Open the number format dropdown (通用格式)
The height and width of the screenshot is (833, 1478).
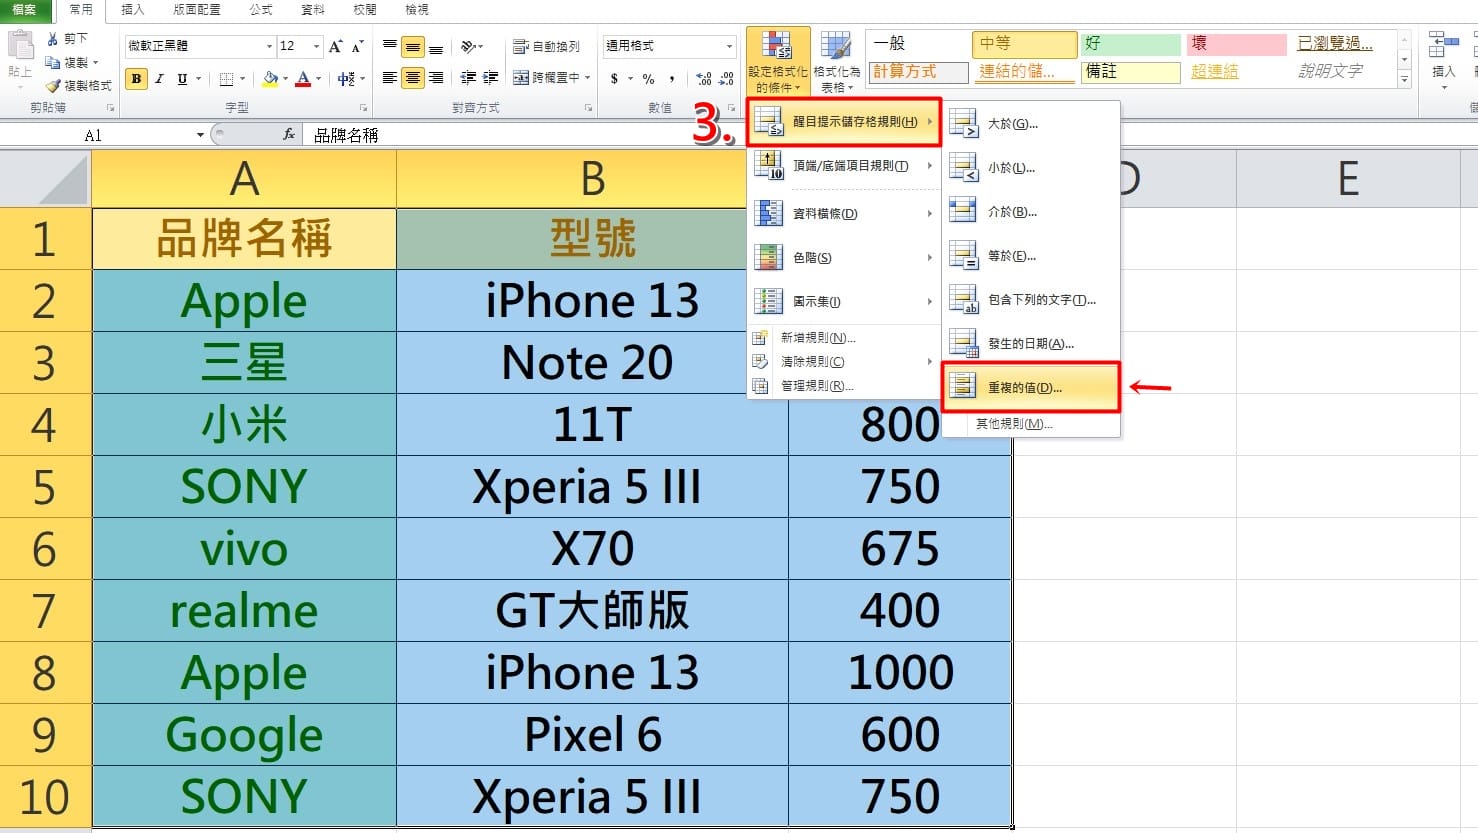point(729,46)
